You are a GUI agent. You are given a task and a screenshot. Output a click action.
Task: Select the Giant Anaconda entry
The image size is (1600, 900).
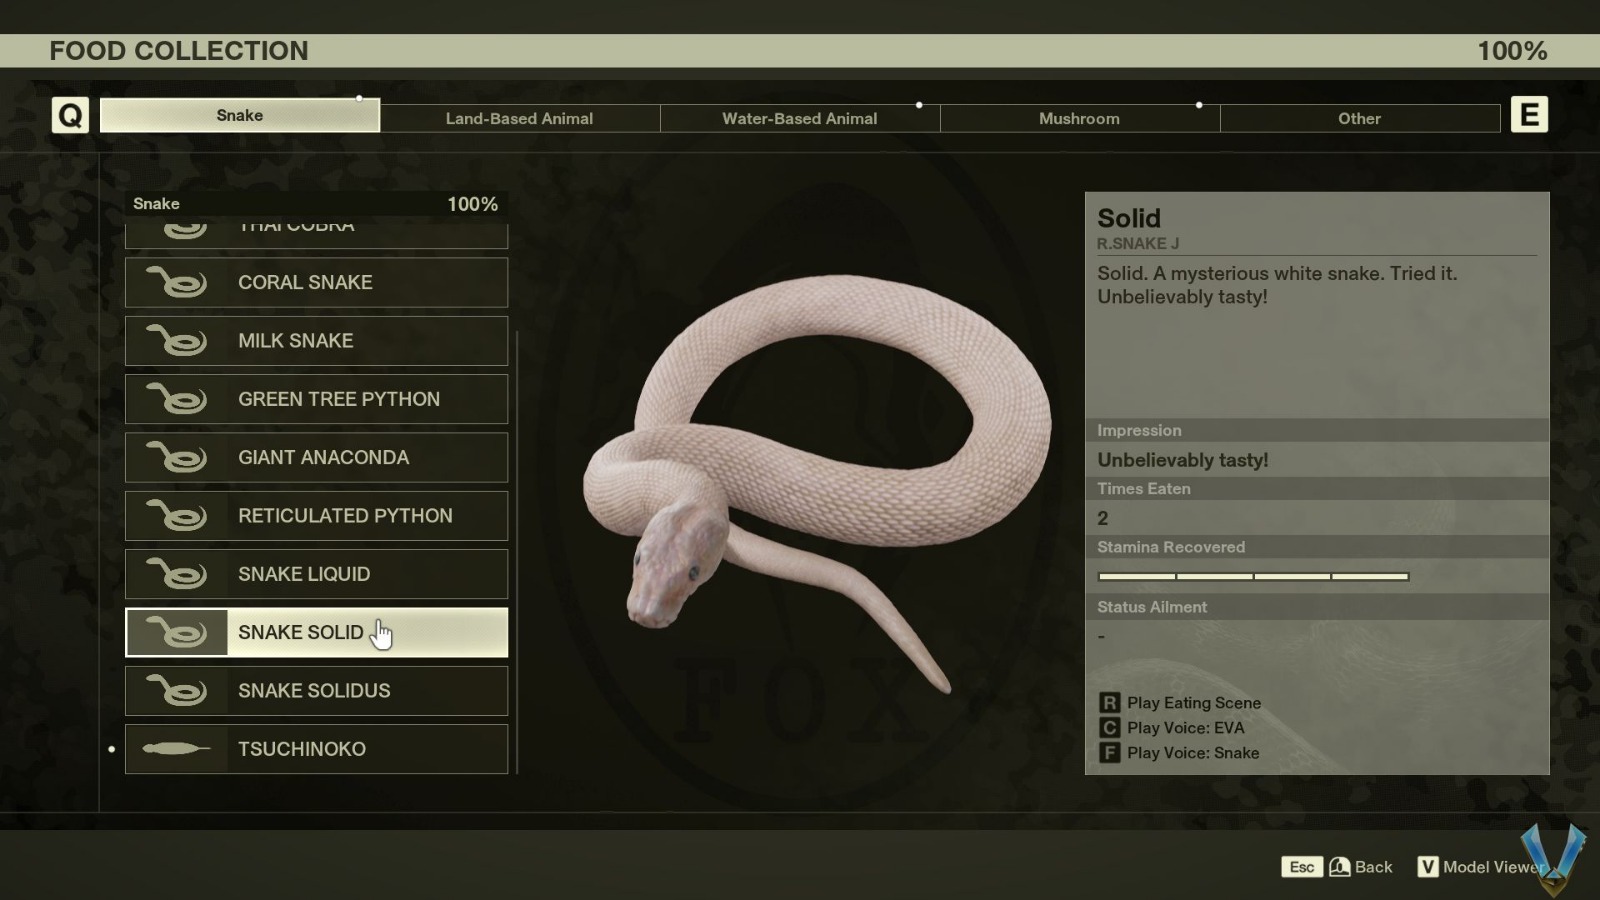click(316, 458)
